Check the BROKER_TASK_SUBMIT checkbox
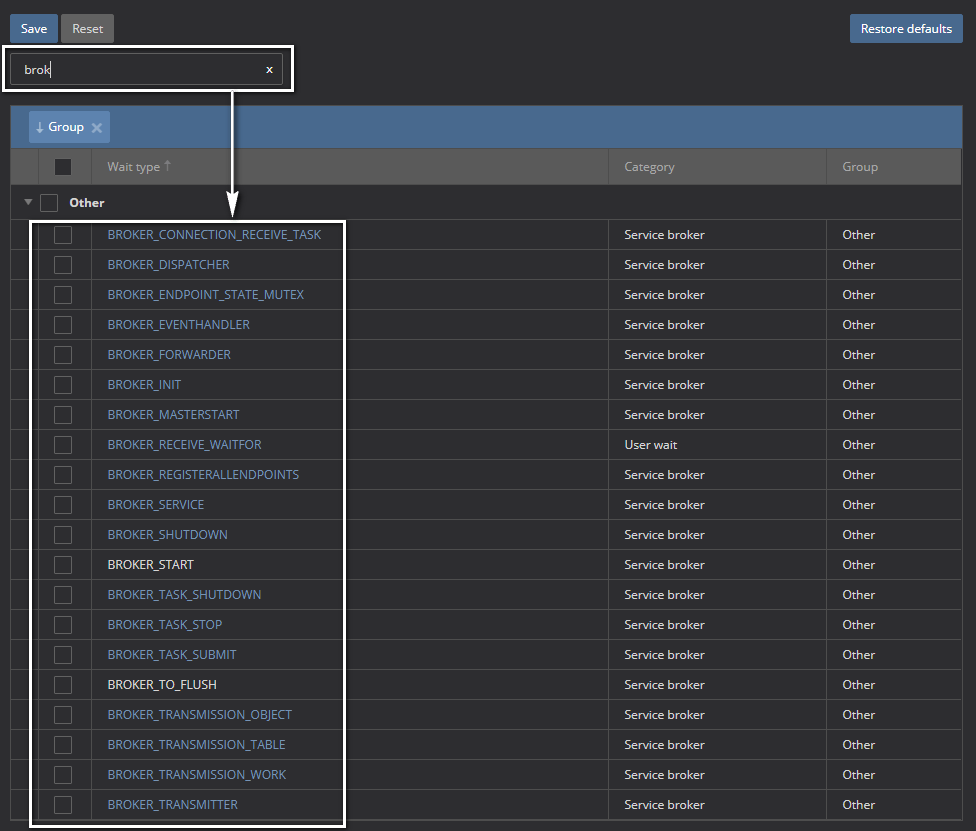The width and height of the screenshot is (976, 831). [x=63, y=655]
